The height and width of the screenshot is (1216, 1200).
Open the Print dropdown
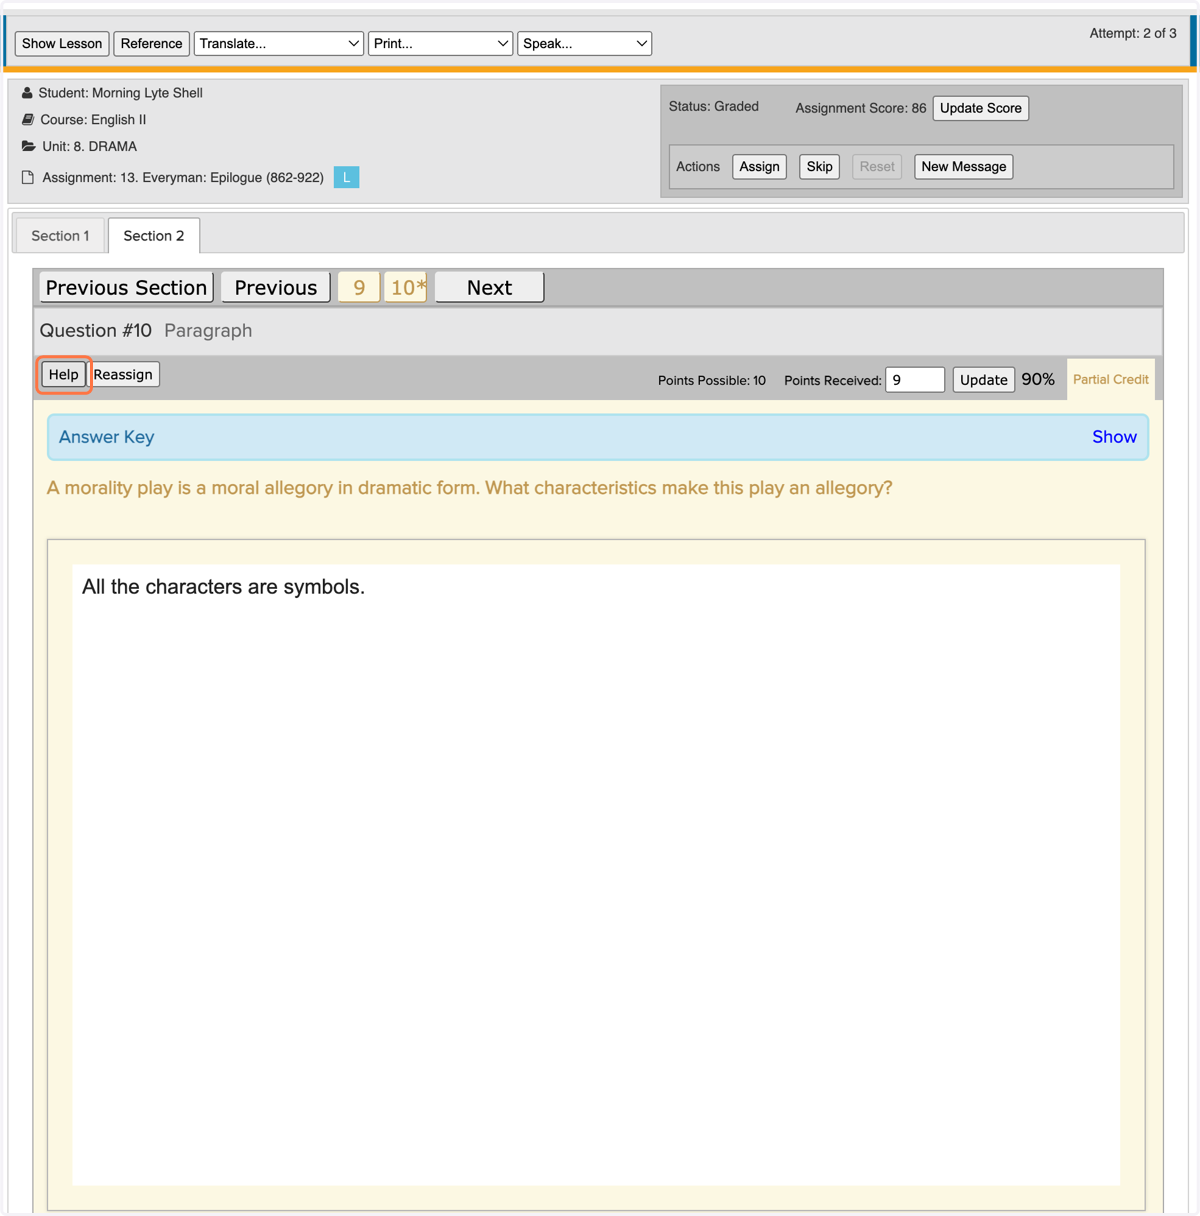[440, 43]
